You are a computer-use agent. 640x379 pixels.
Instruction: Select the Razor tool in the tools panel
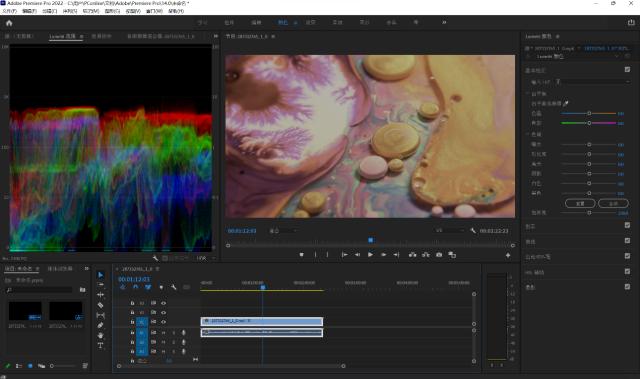[x=101, y=305]
